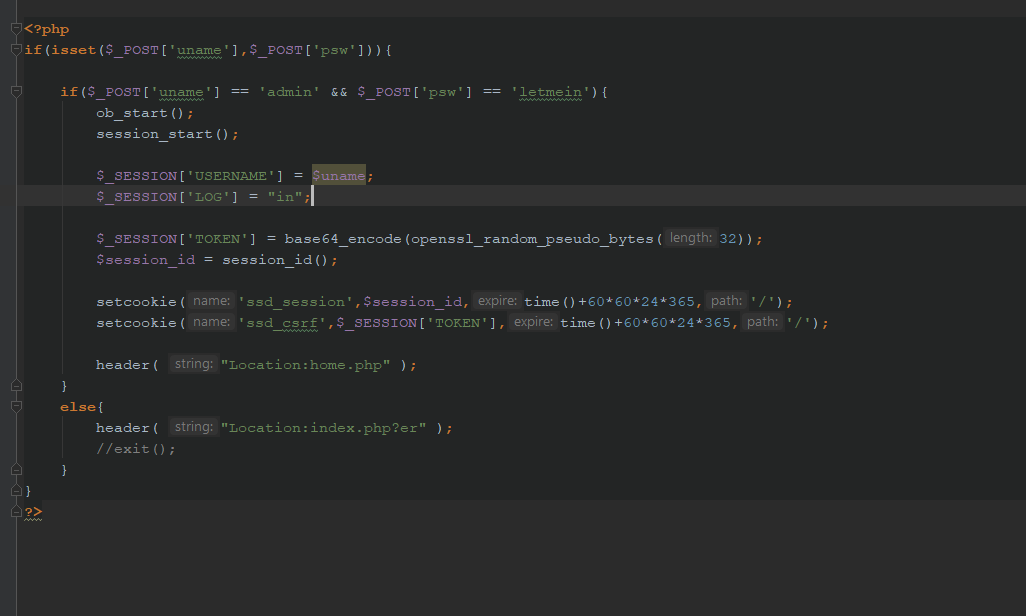Collapse the inner admin credentials if block
The height and width of the screenshot is (616, 1026).
pos(15,91)
